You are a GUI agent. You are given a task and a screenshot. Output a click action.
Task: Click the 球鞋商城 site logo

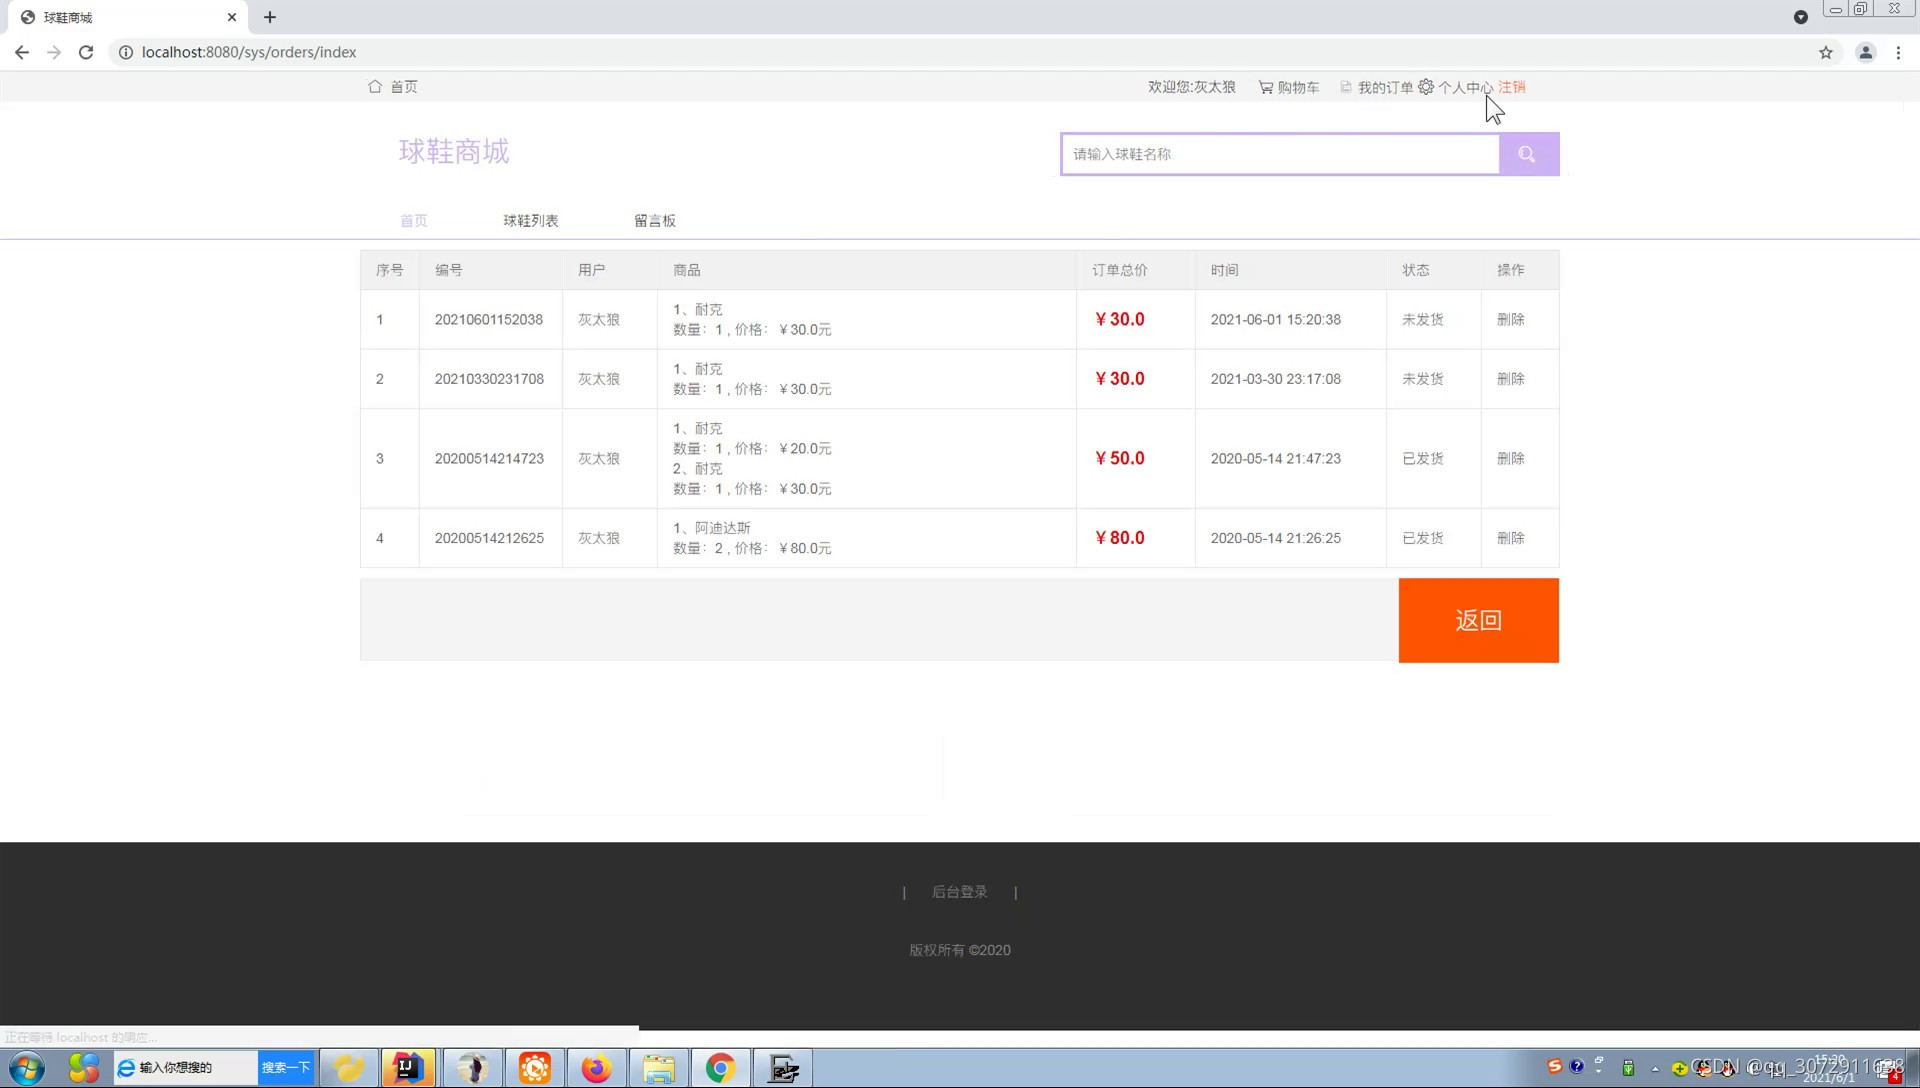point(454,151)
